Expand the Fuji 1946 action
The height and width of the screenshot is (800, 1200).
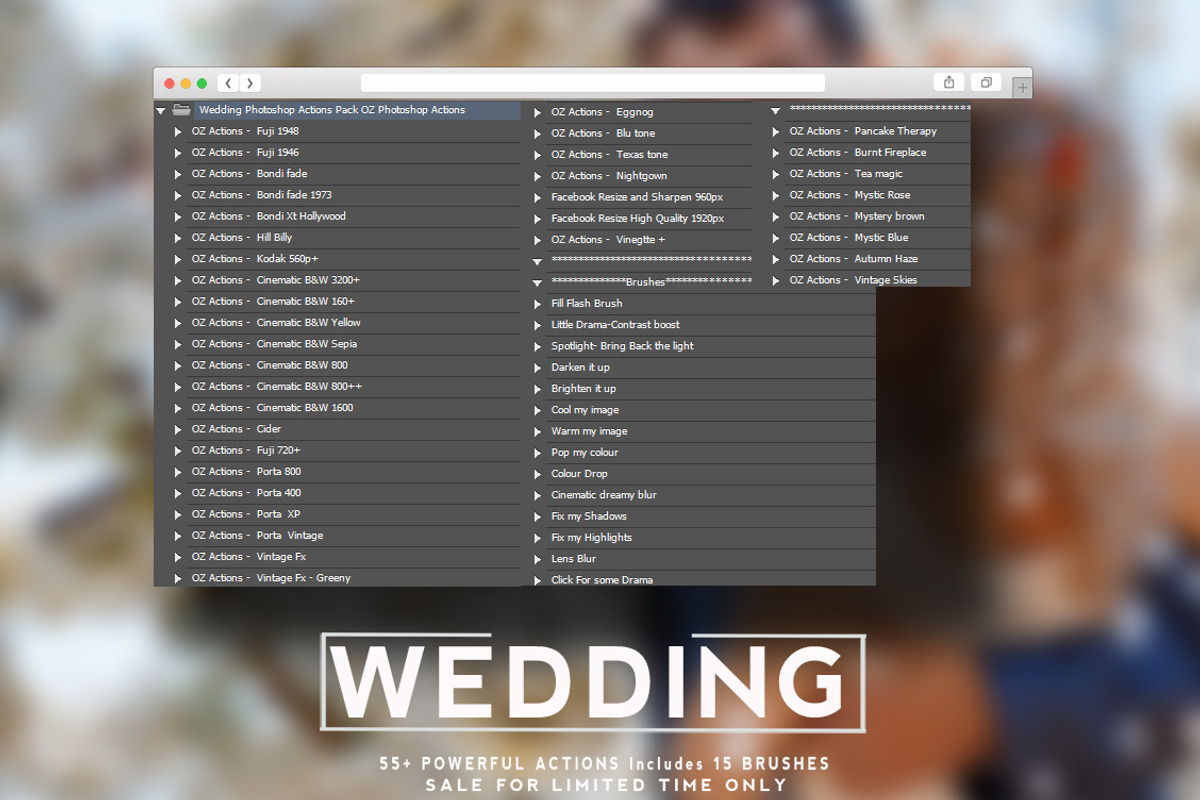pos(178,153)
